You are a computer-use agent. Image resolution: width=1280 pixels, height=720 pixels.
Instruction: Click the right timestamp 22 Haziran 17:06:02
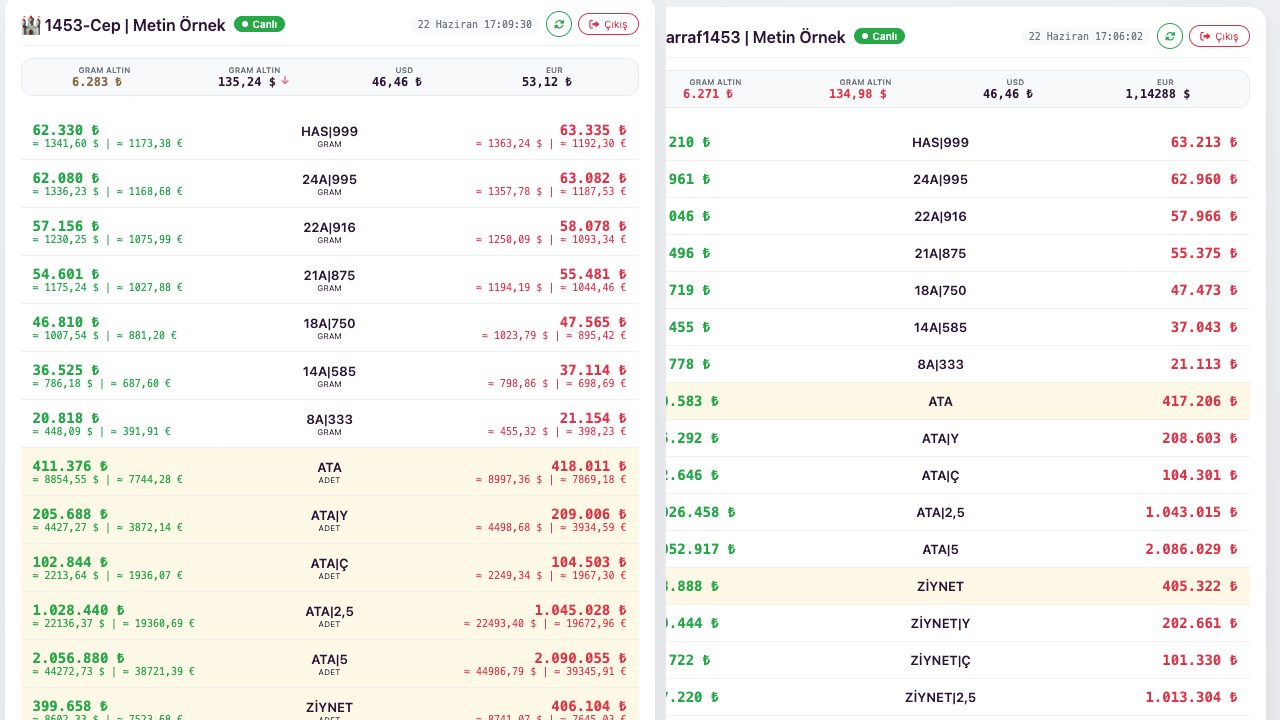1086,36
